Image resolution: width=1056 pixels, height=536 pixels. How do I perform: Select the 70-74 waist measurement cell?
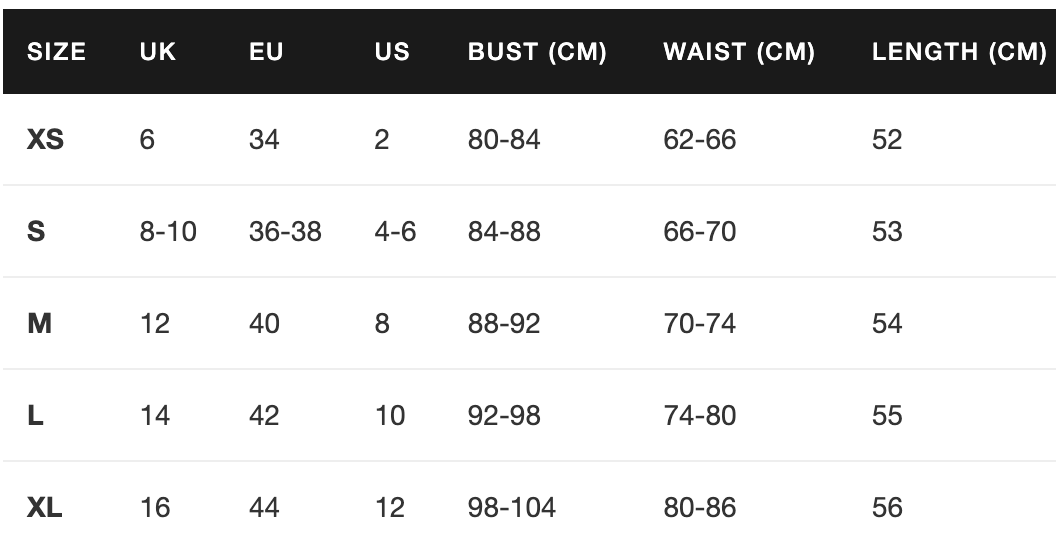[699, 324]
